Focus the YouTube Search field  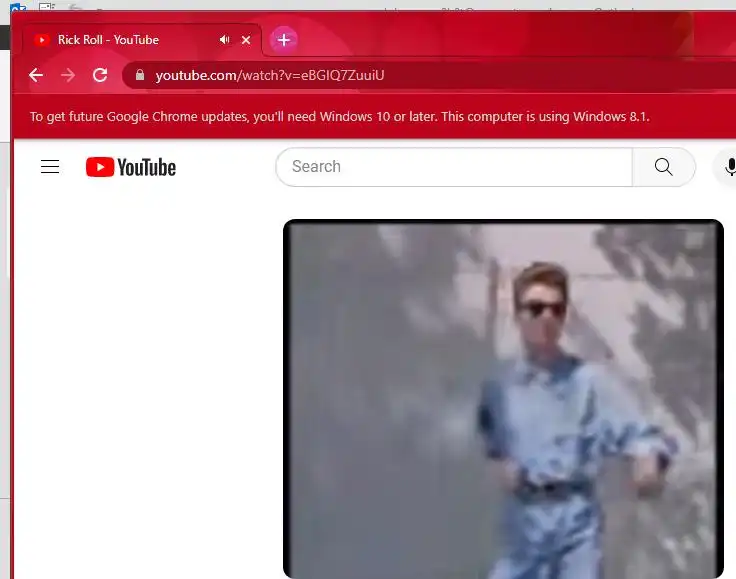[454, 167]
